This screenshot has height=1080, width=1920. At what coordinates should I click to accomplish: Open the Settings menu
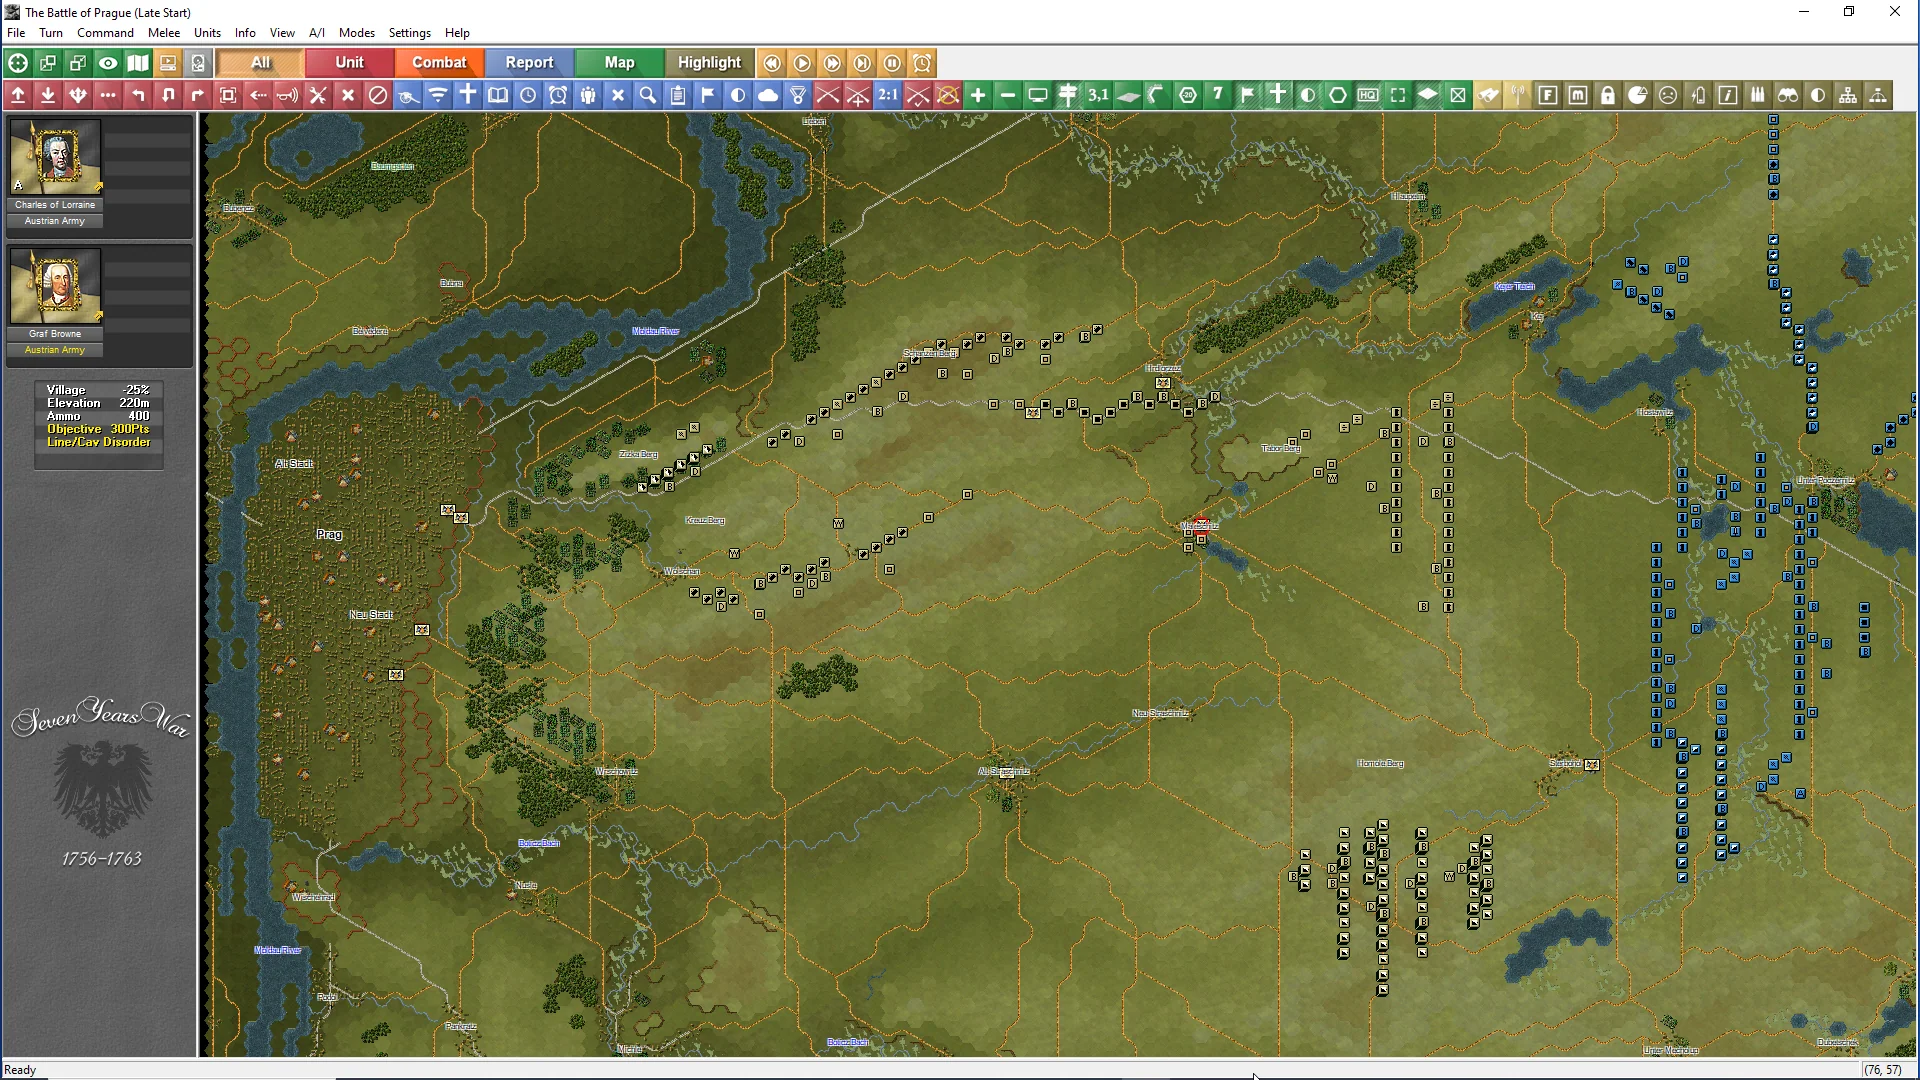click(x=409, y=33)
